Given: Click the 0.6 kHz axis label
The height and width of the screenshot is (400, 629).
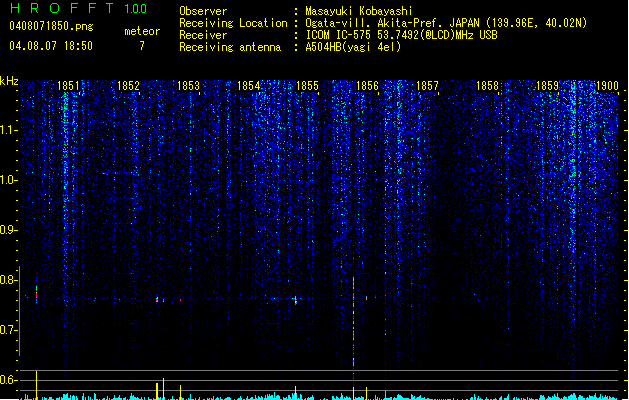Looking at the screenshot, I should (x=8, y=380).
